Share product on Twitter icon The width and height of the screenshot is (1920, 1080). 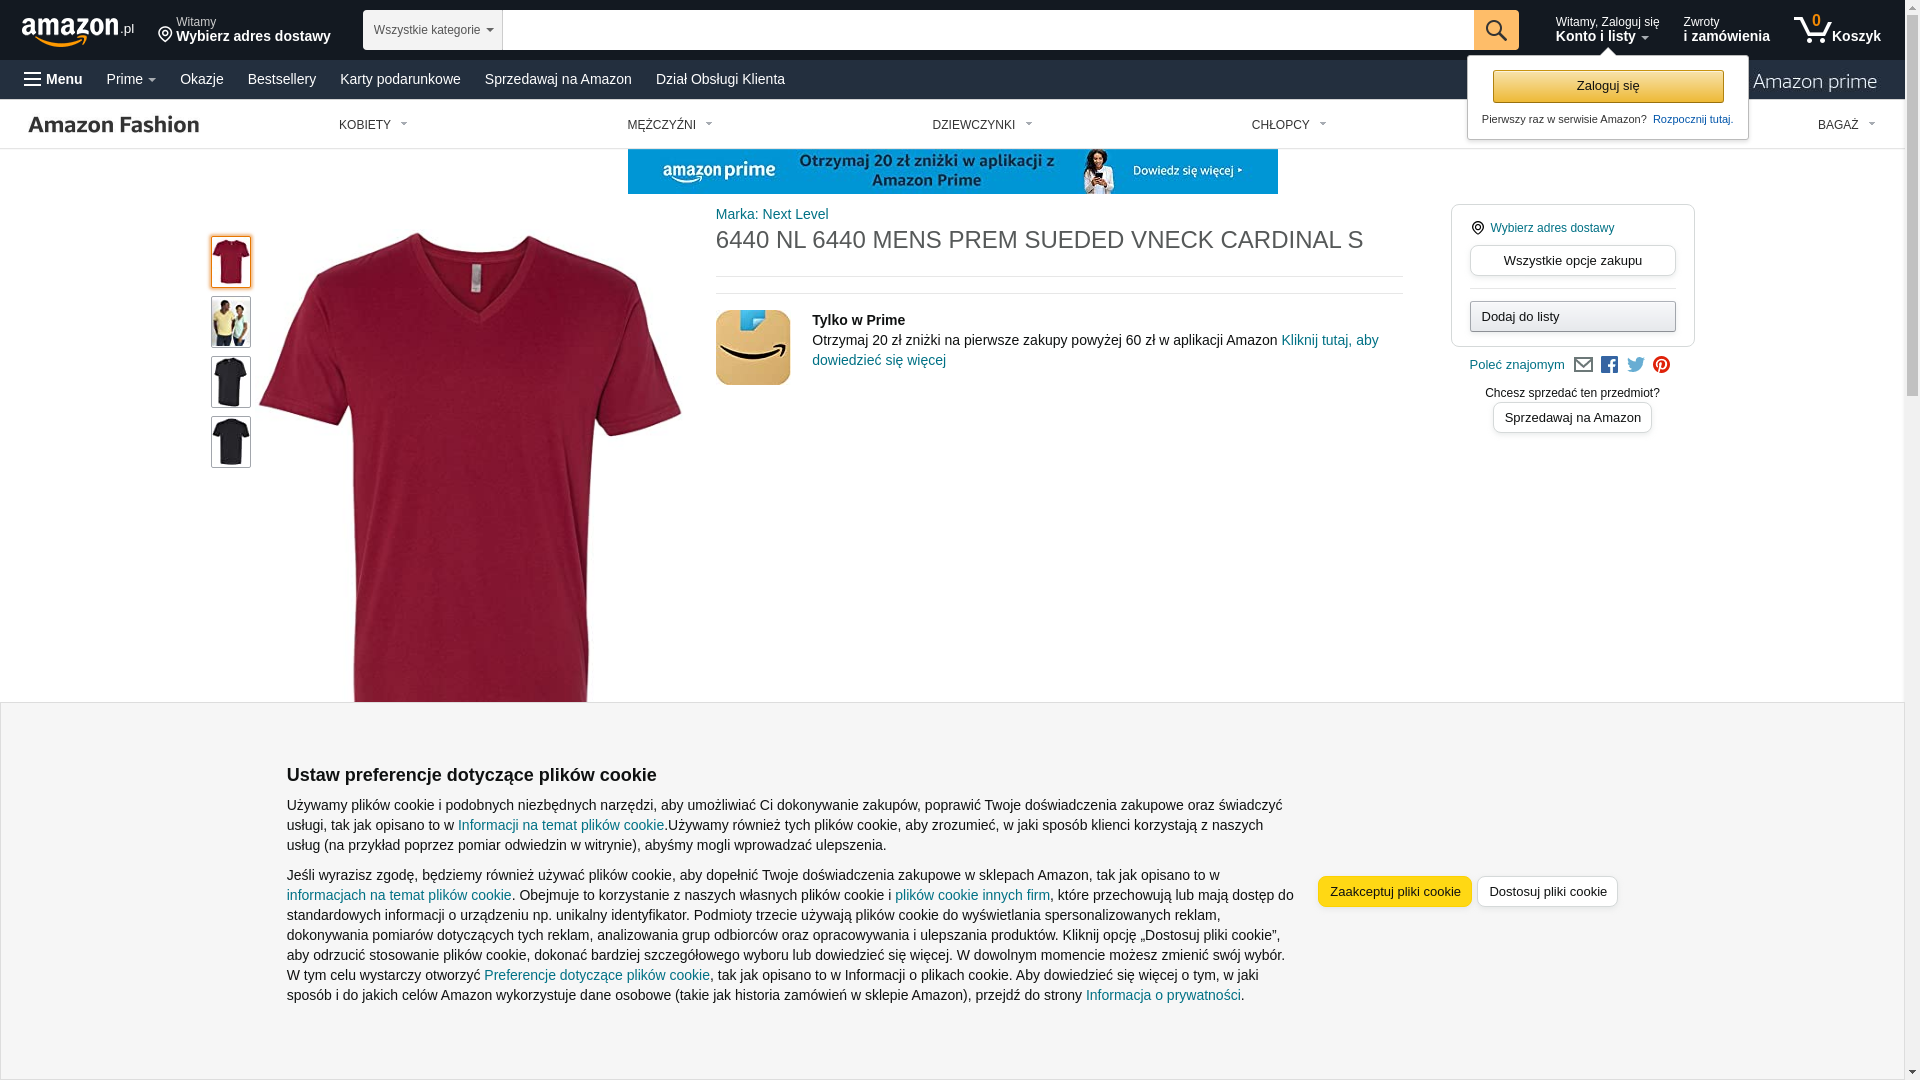coord(1635,365)
